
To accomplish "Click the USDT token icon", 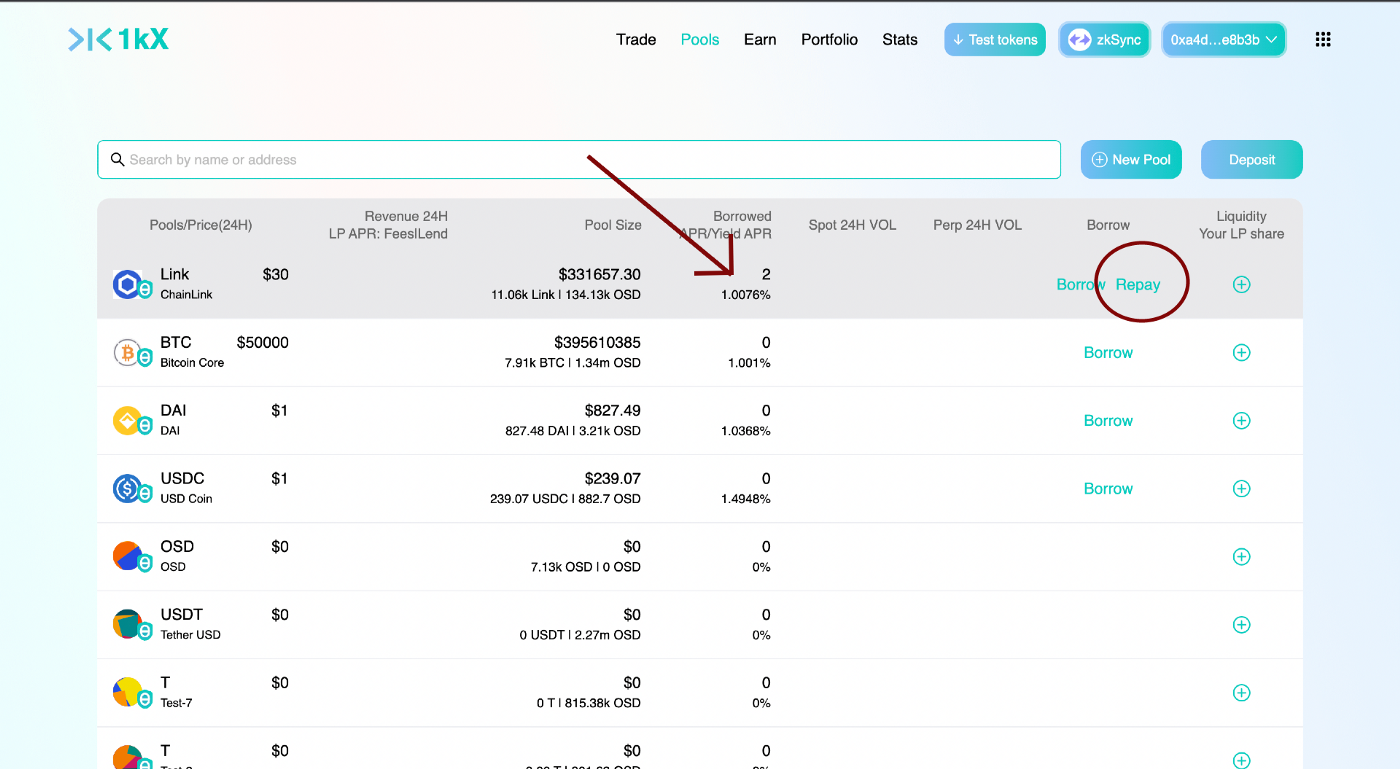I will 127,624.
